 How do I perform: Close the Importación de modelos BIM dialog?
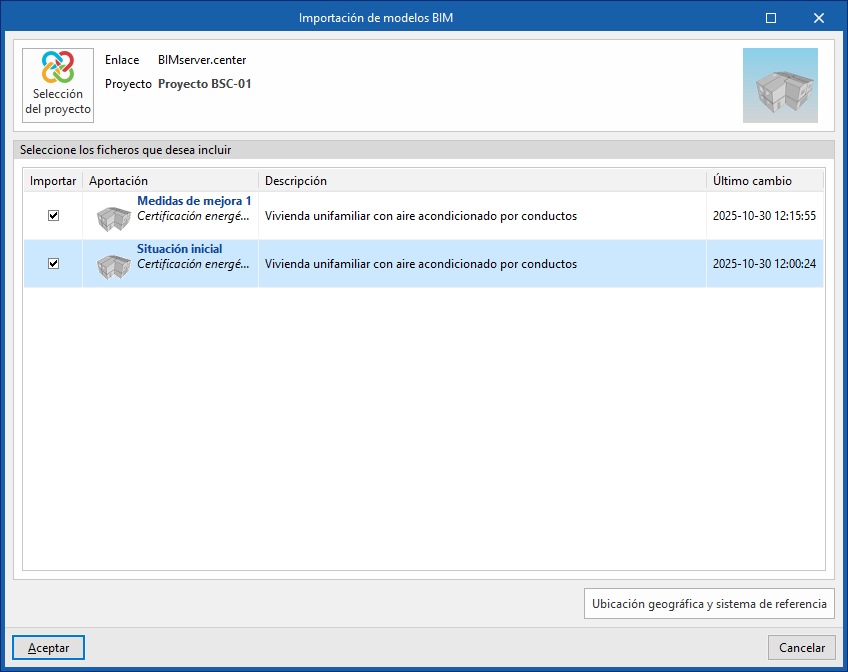818,18
